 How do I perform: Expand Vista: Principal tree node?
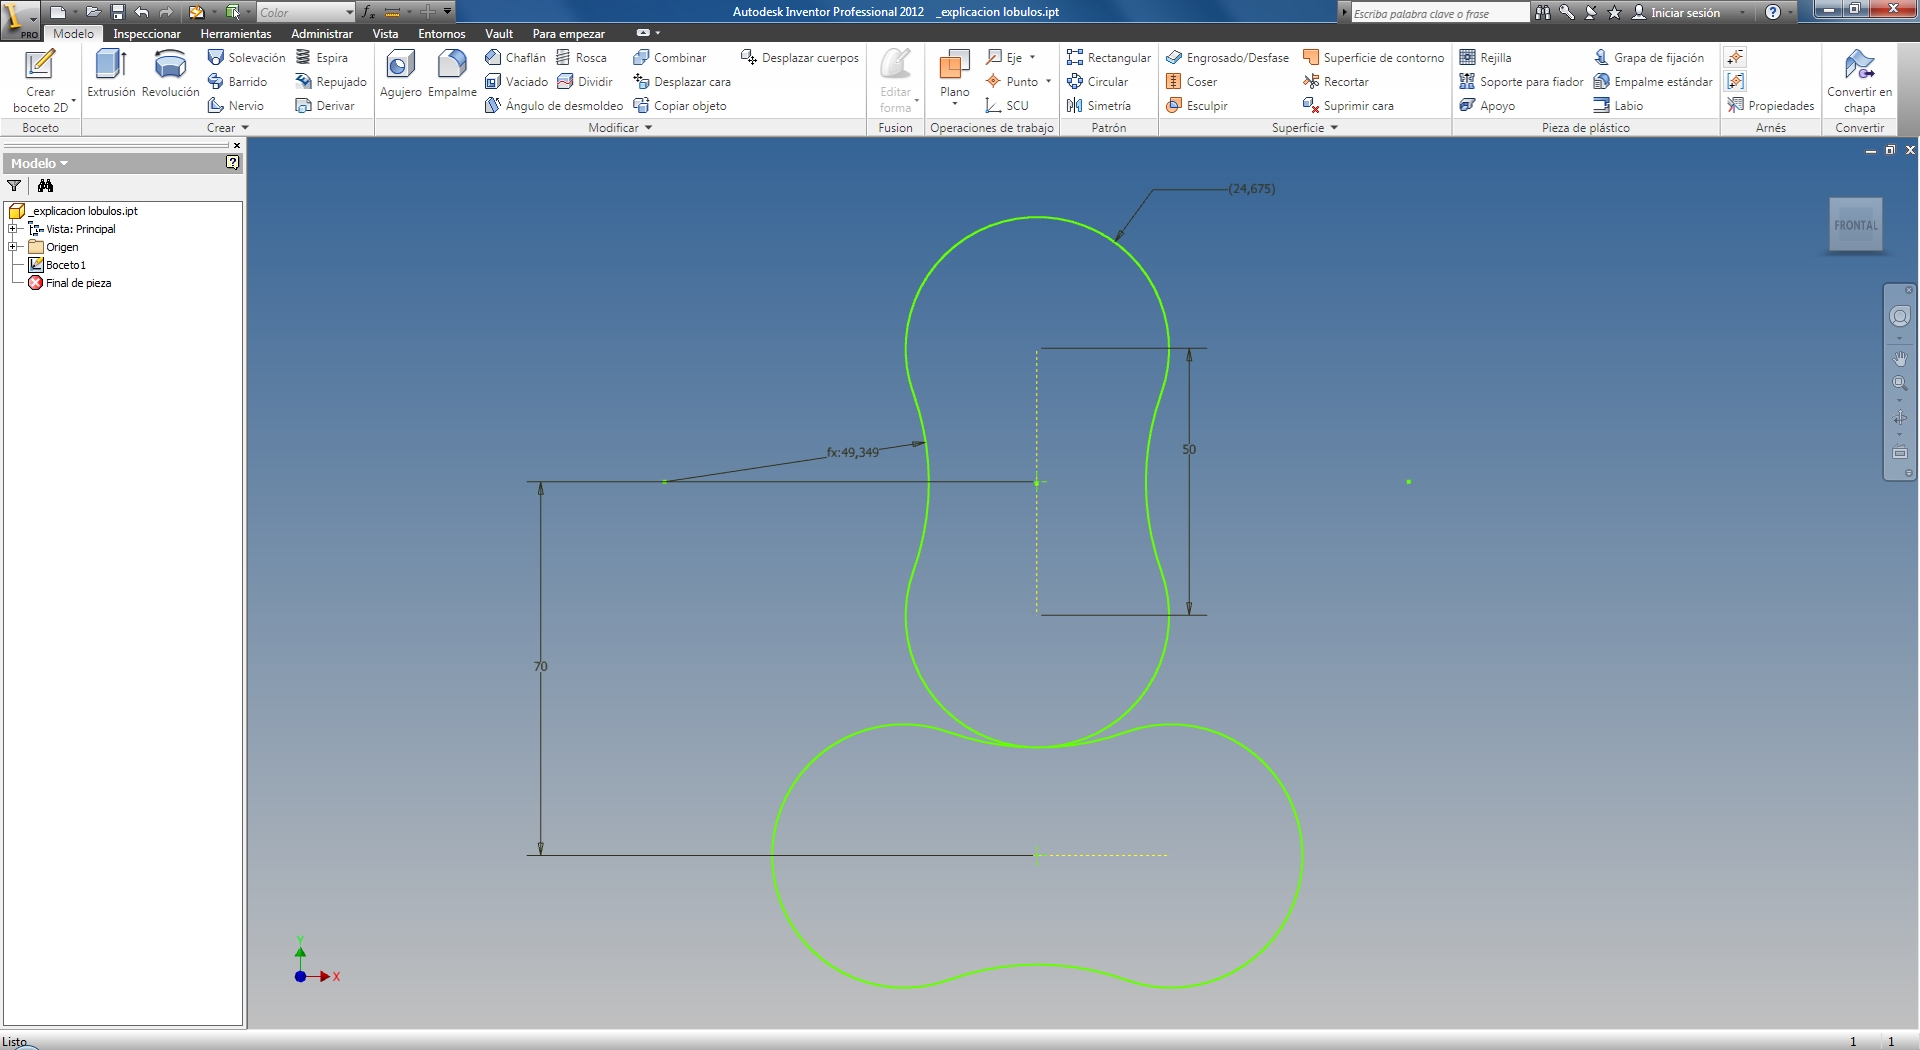click(14, 229)
